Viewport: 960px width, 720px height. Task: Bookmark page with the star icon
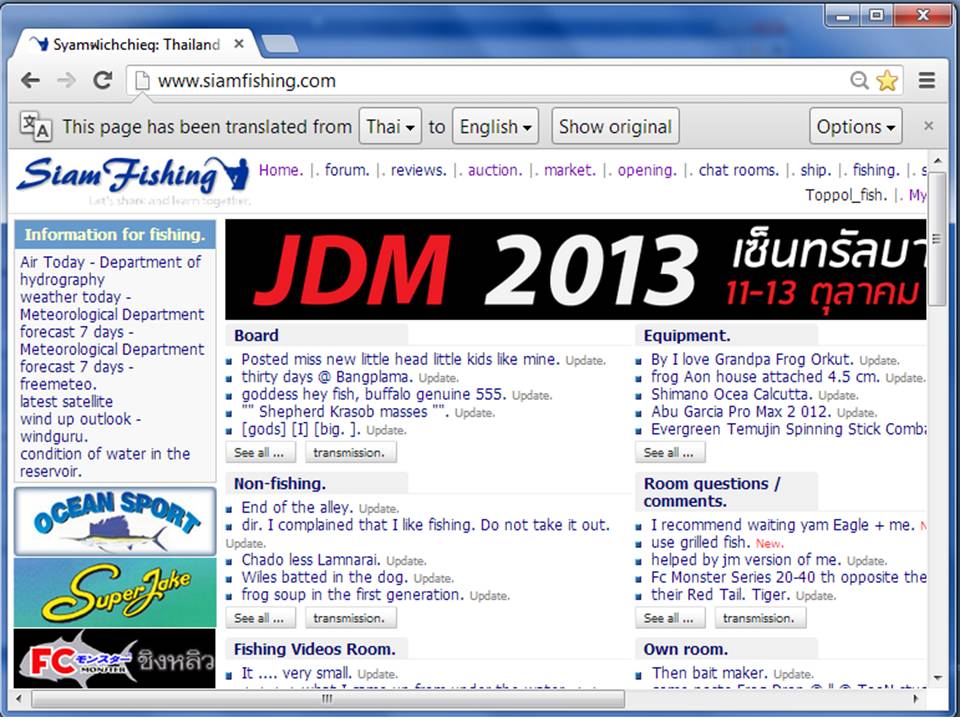(x=887, y=81)
